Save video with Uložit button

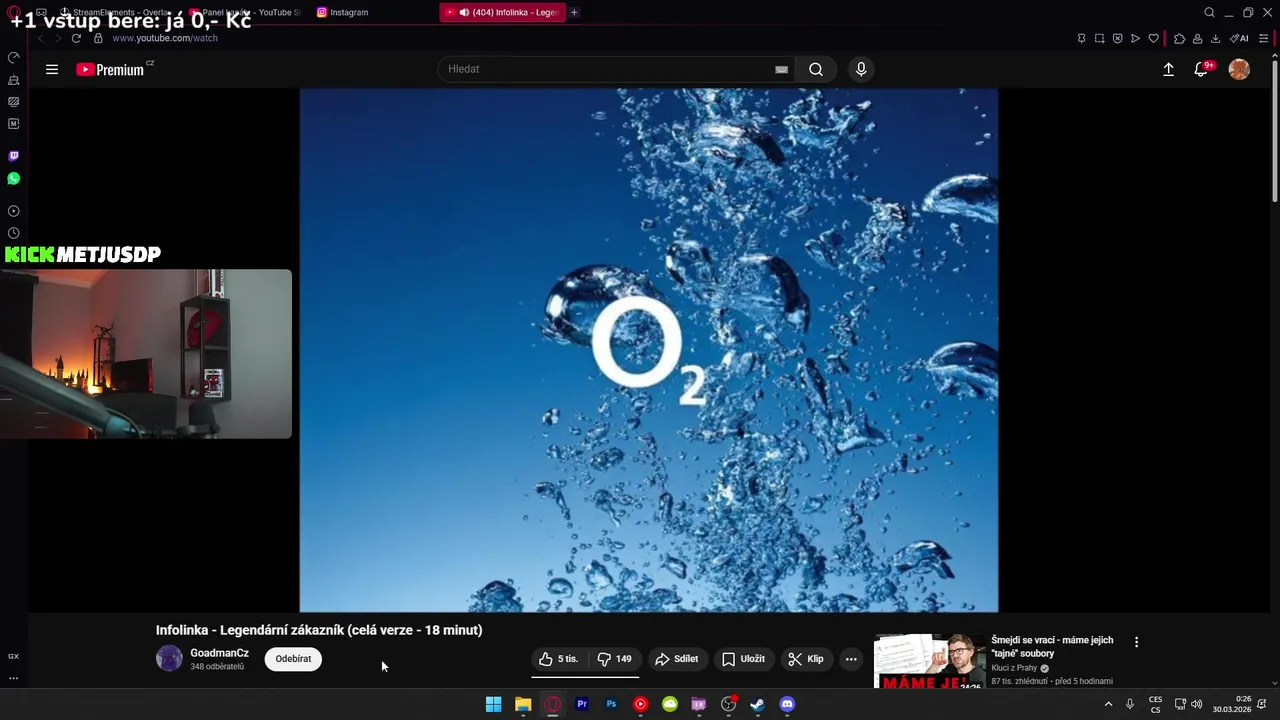pos(744,659)
